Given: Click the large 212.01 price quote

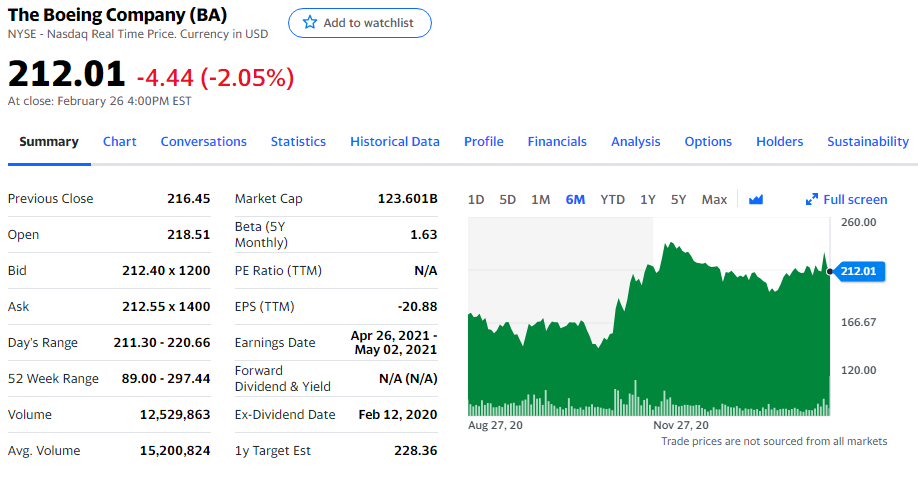Looking at the screenshot, I should coord(66,74).
